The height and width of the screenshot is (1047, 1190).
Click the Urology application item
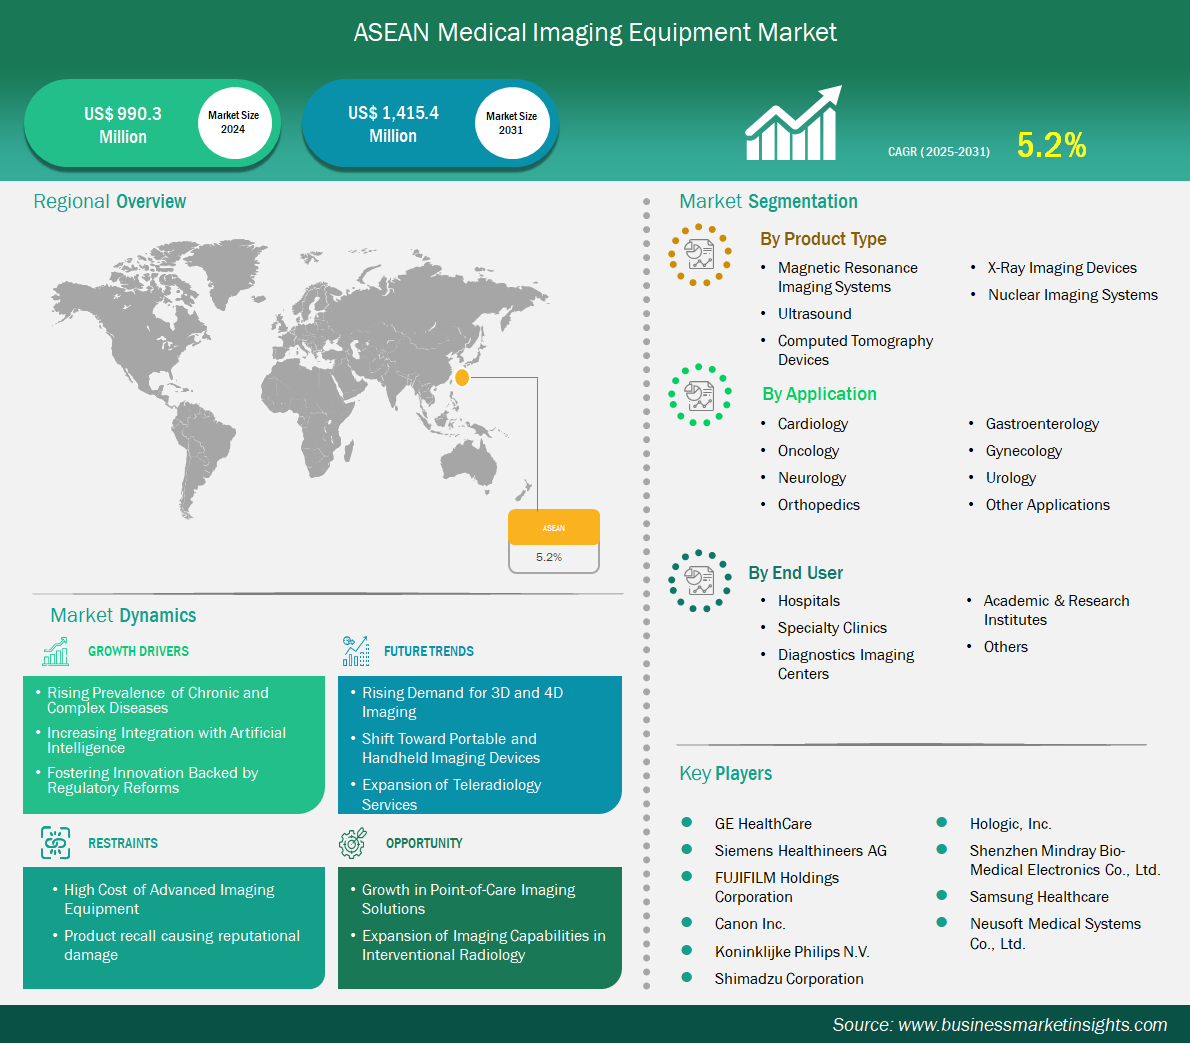pyautogui.click(x=1010, y=478)
